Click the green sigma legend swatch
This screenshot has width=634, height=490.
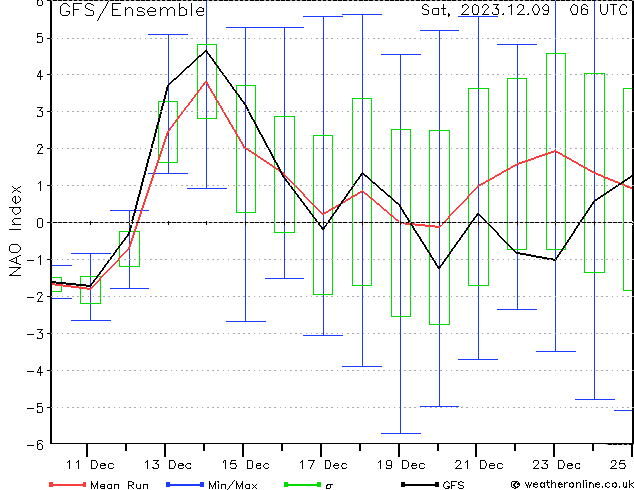[303, 484]
